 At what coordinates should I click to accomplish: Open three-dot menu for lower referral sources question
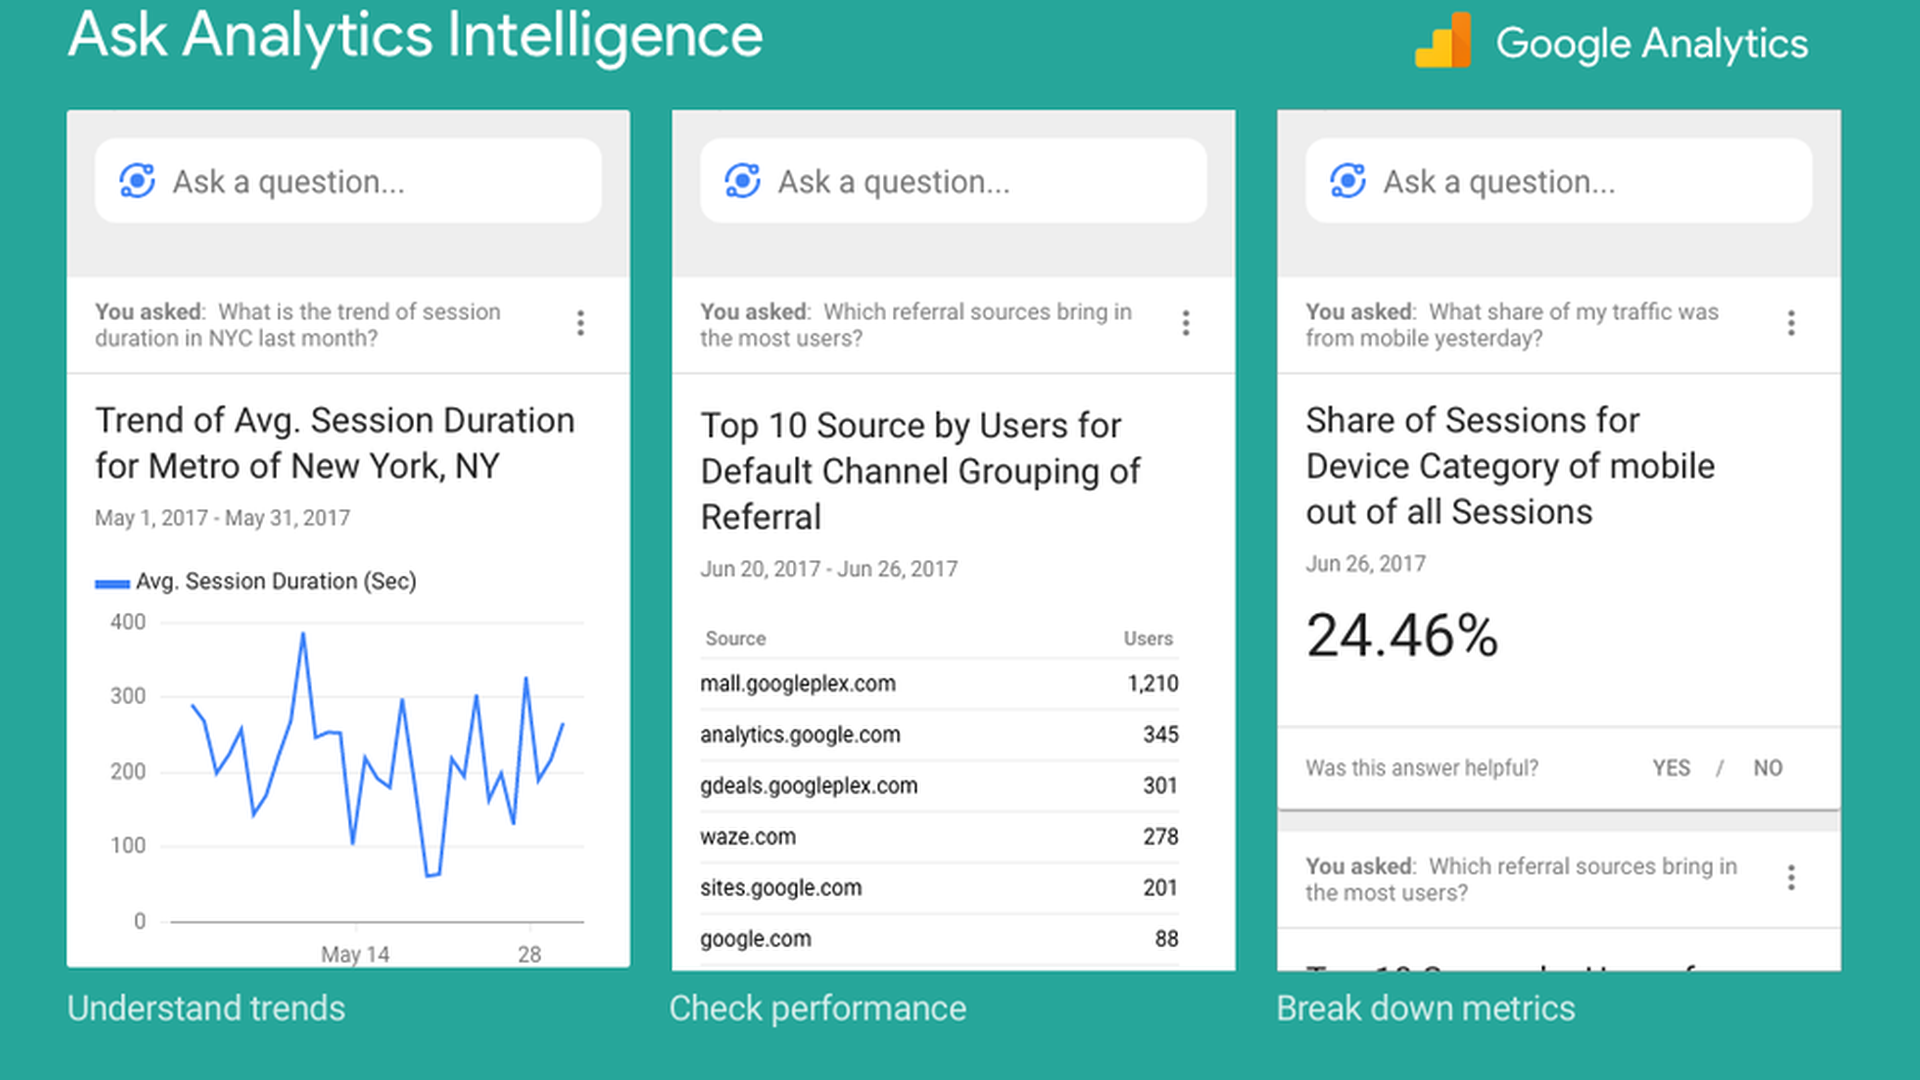coord(1791,878)
